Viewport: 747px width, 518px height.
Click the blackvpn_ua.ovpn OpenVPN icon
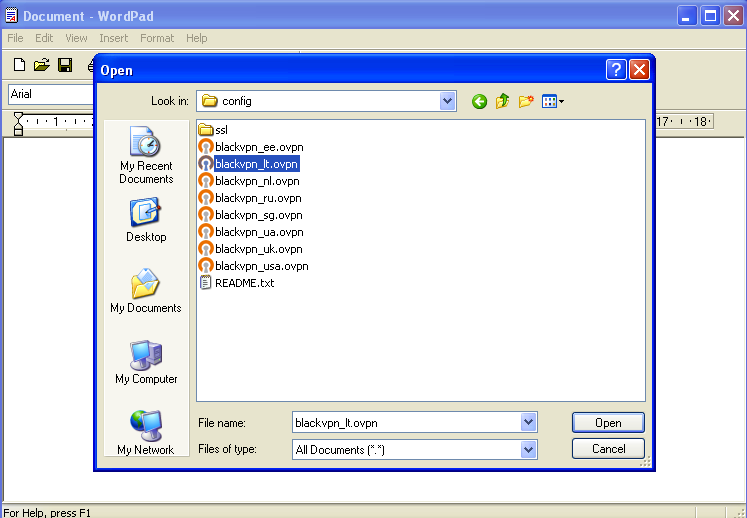(x=205, y=232)
